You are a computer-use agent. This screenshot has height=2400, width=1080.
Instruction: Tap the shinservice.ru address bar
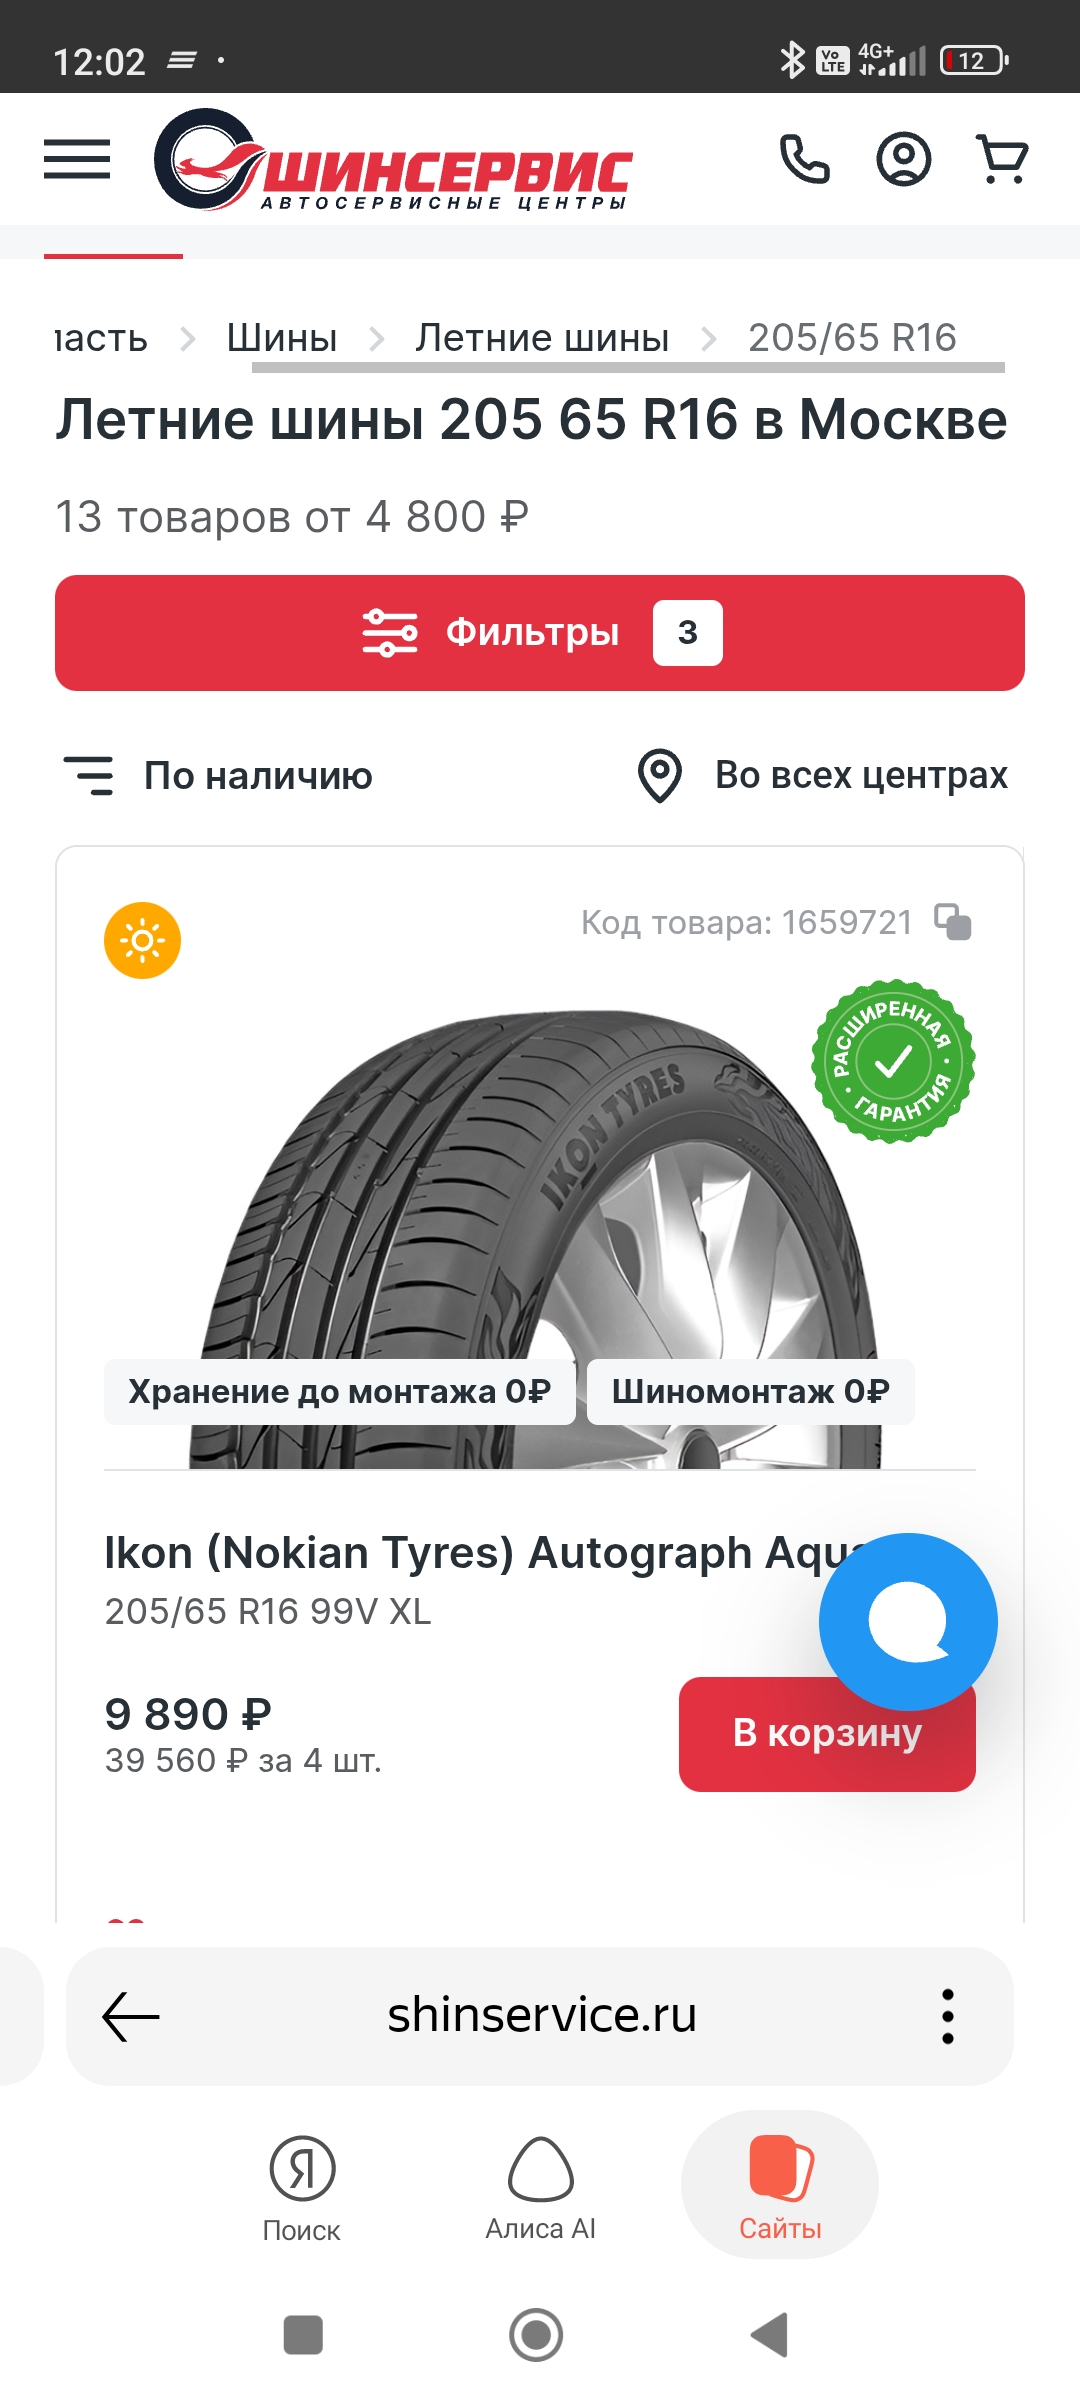click(542, 2016)
